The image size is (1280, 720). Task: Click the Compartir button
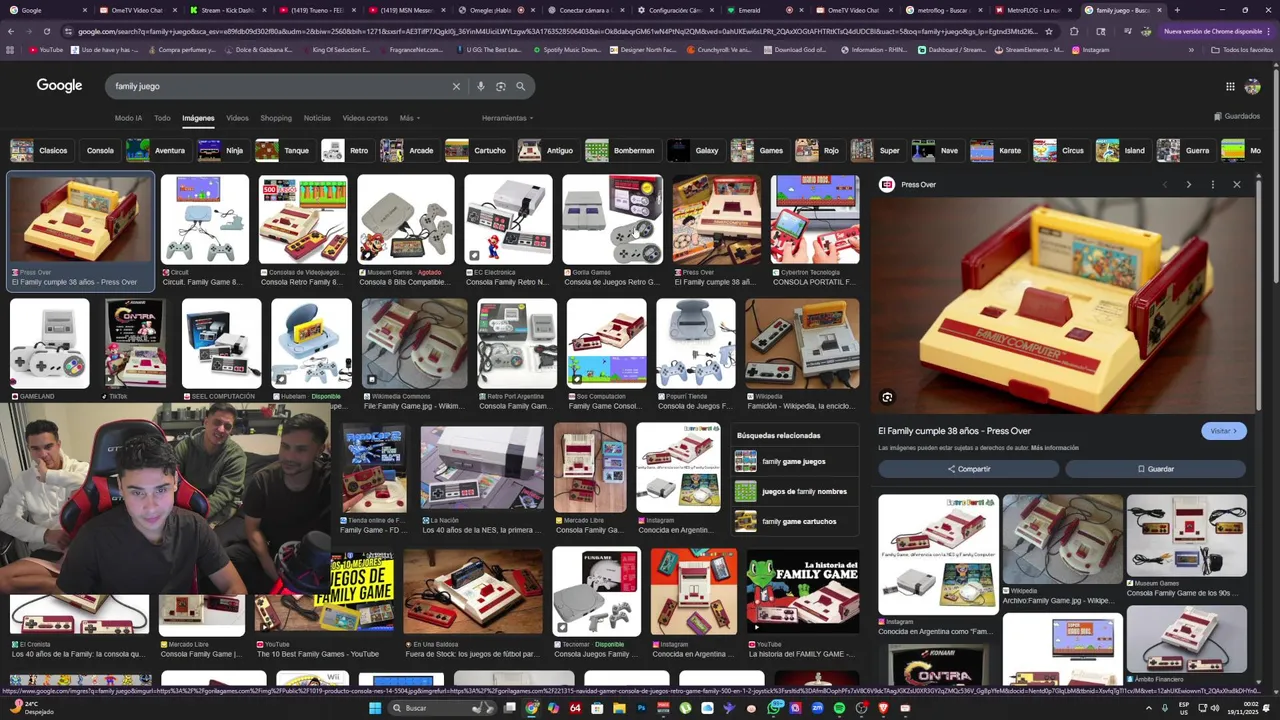969,469
